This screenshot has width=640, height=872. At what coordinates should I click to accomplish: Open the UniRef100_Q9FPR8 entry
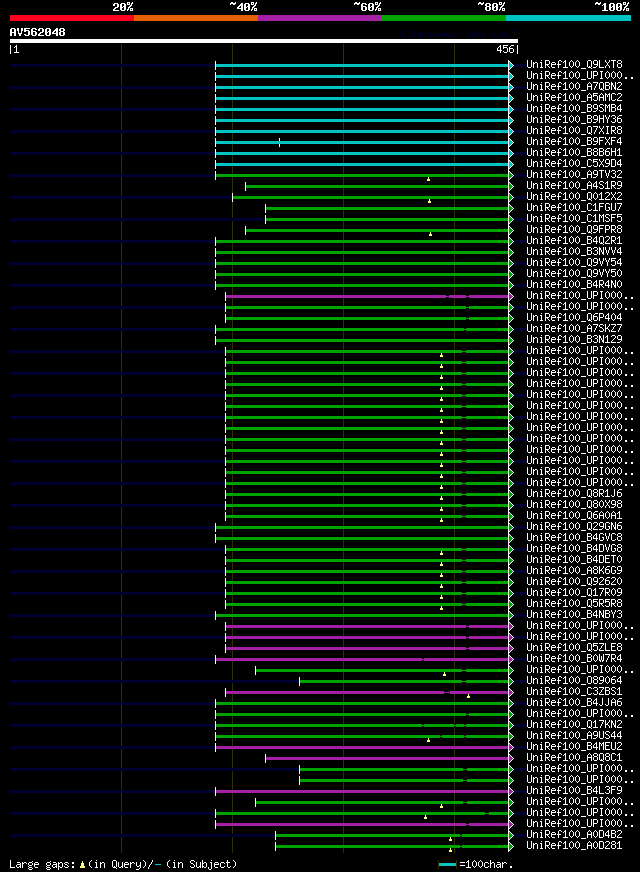coord(574,230)
